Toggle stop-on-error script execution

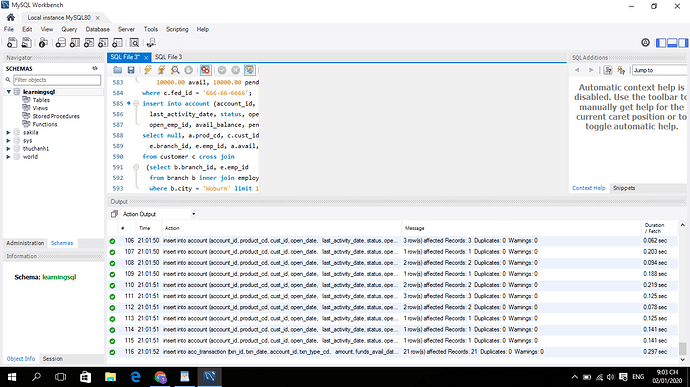point(206,70)
